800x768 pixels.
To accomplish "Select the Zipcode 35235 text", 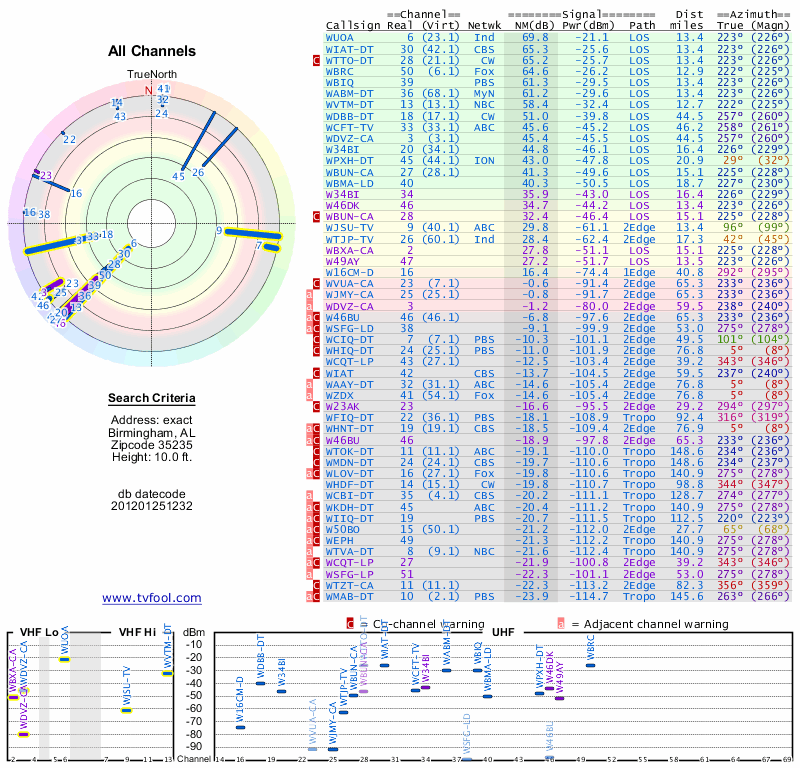I will (x=152, y=445).
